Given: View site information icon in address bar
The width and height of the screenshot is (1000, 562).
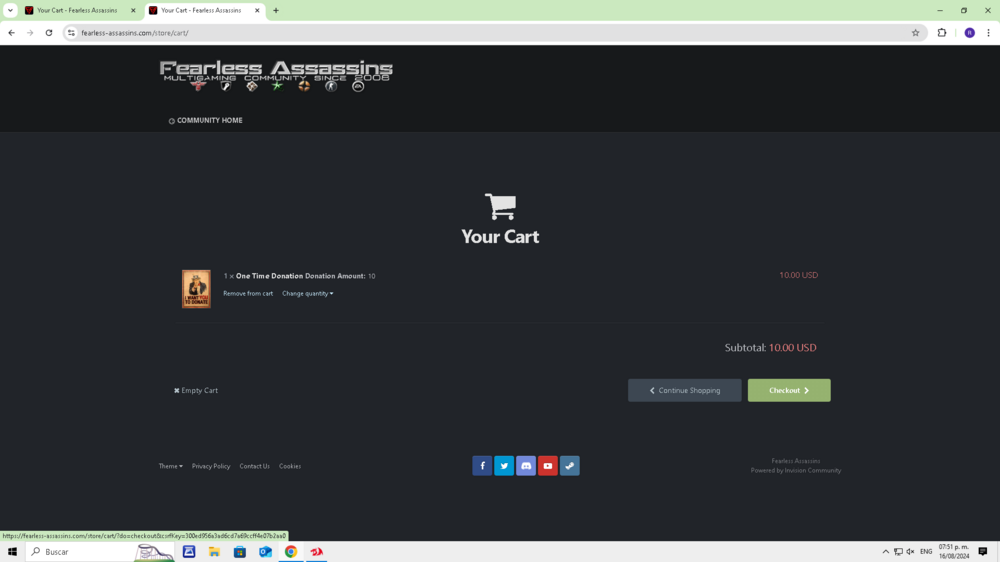Looking at the screenshot, I should [x=71, y=33].
